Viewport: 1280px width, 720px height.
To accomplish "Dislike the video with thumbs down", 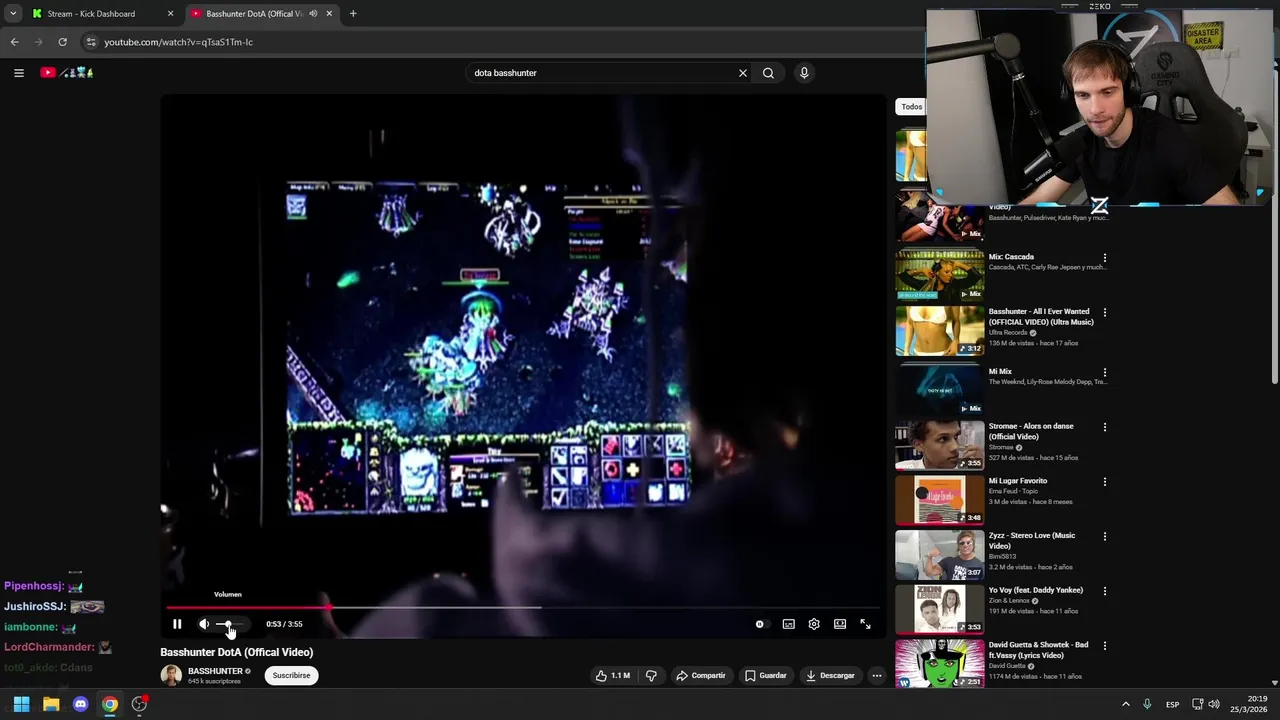I will pos(651,675).
